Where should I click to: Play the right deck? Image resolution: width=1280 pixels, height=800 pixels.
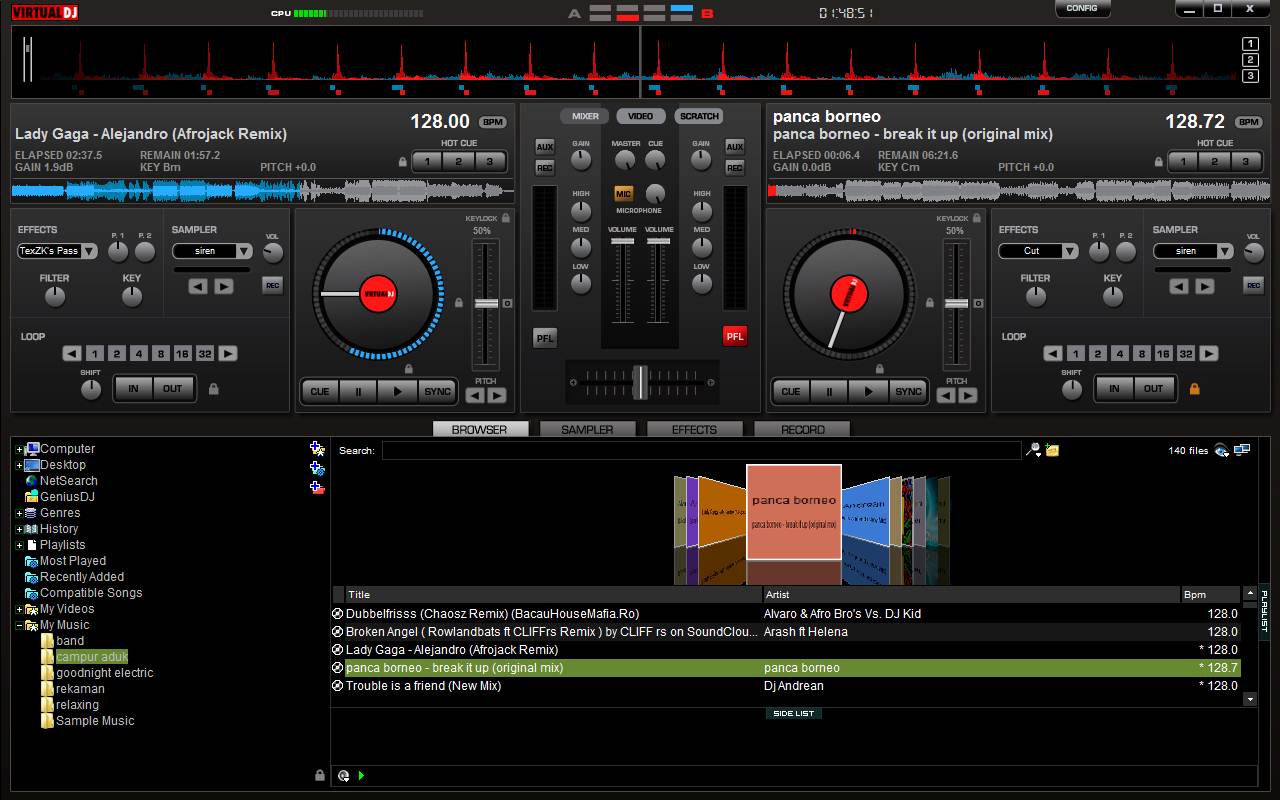click(867, 391)
